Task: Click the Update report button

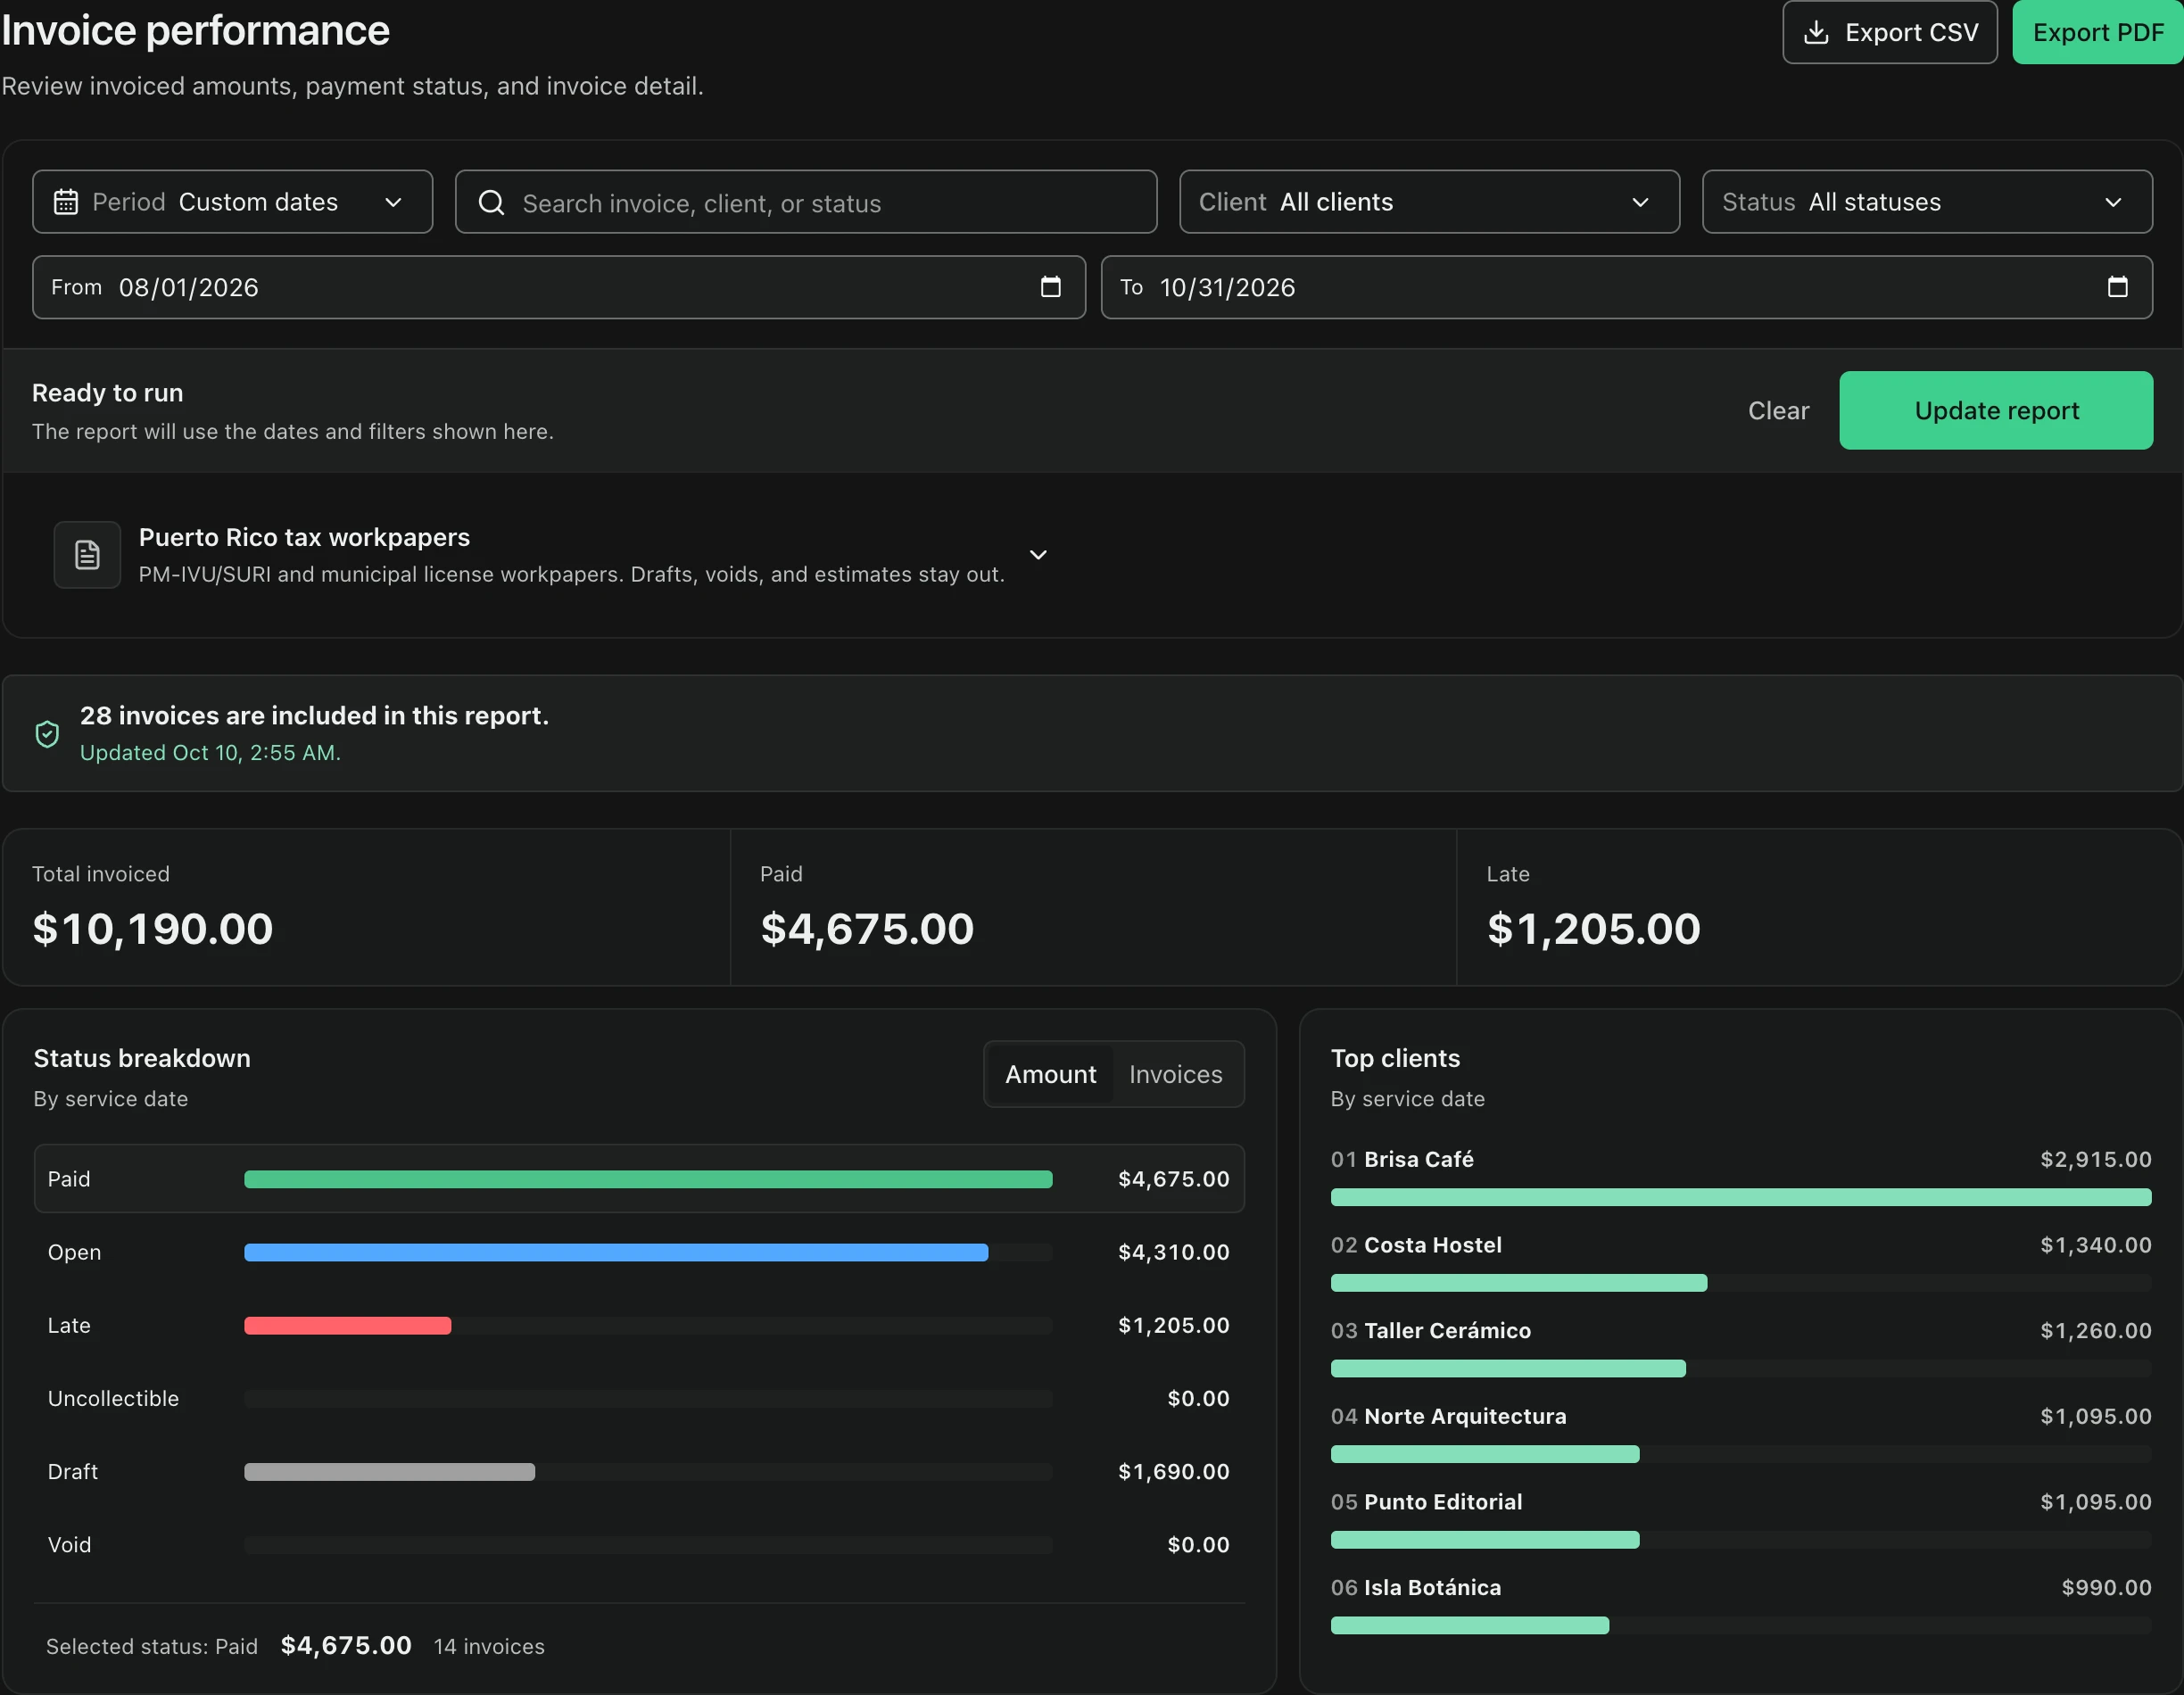Action: tap(1996, 411)
